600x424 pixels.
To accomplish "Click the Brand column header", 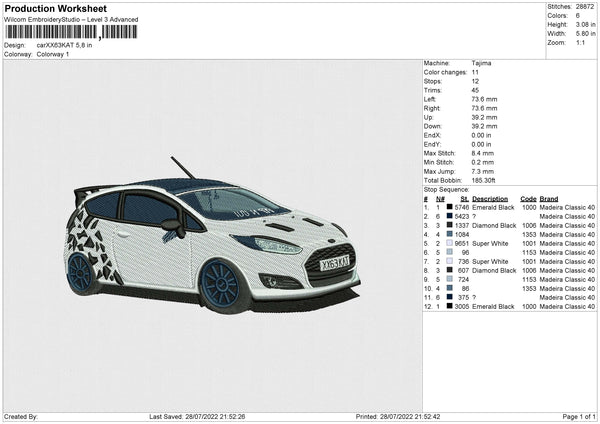I will (x=549, y=199).
